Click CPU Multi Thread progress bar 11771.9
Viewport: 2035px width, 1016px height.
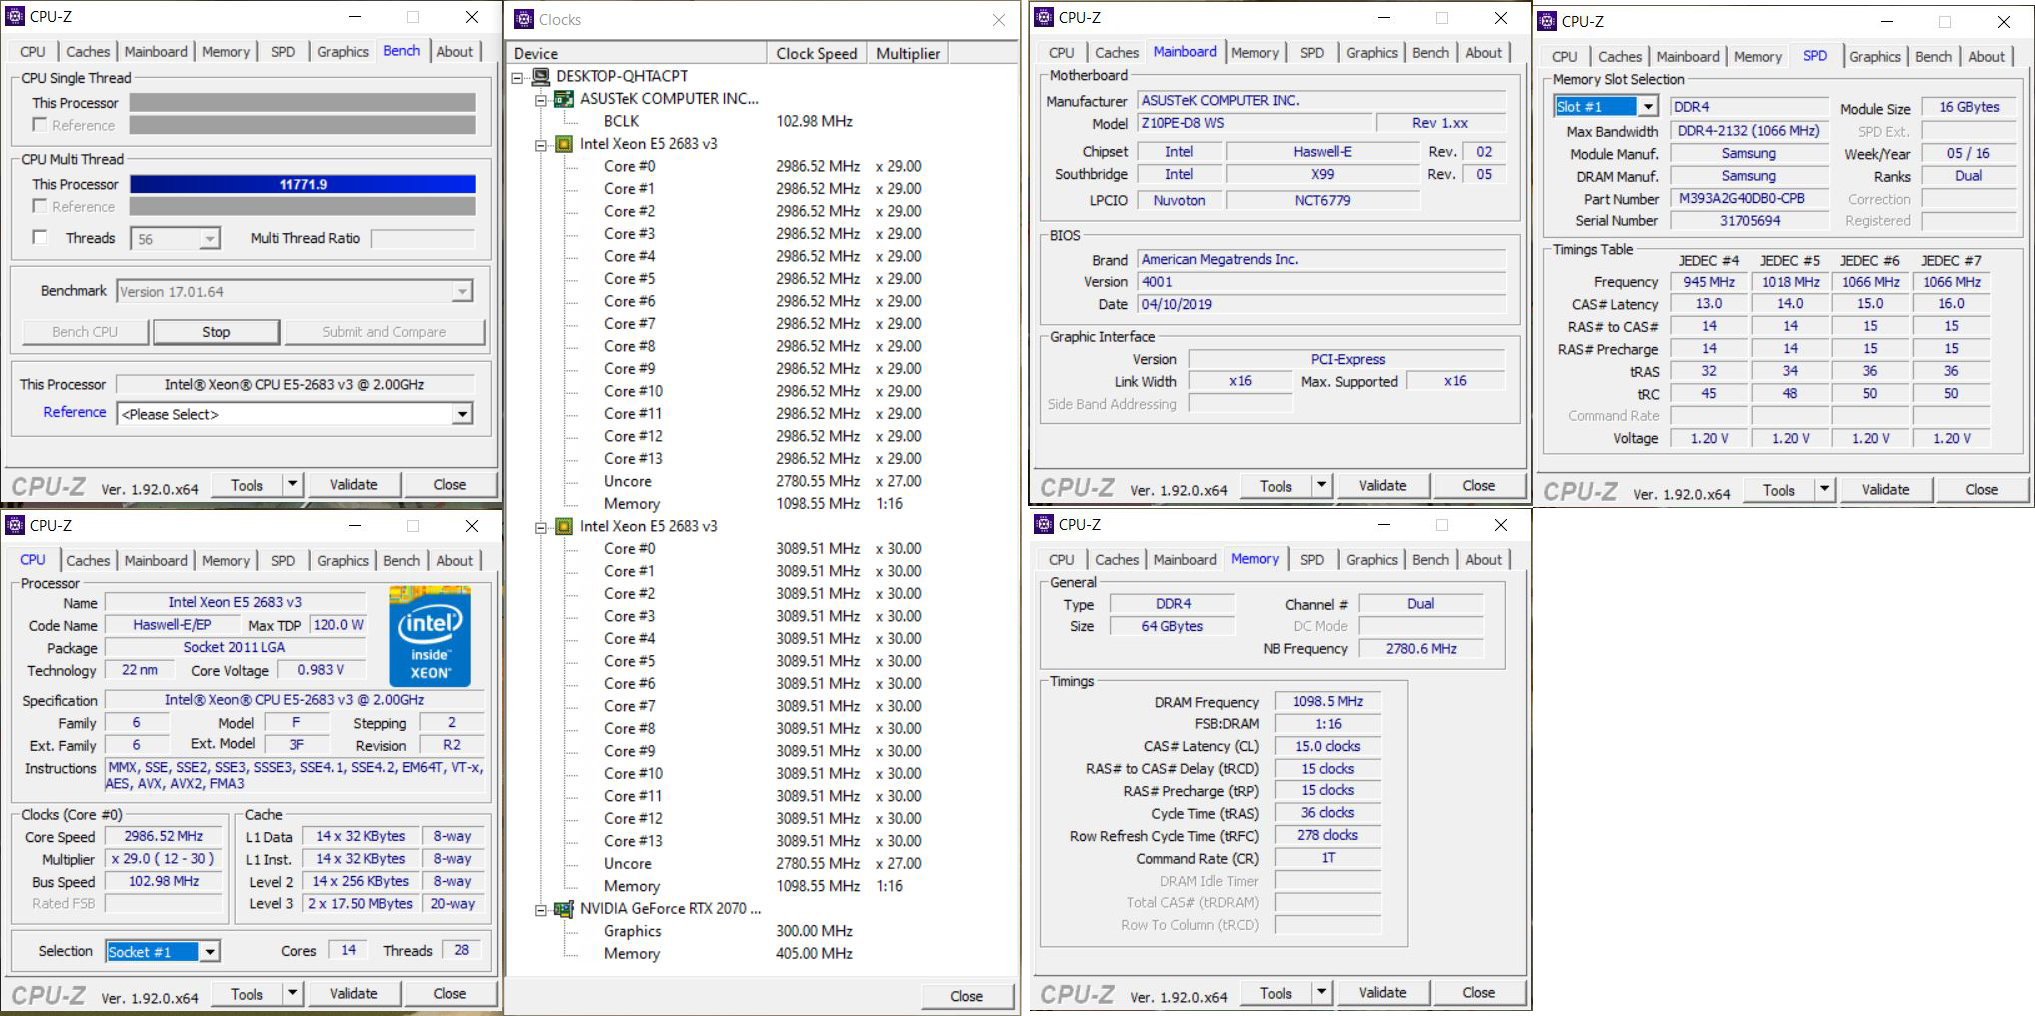click(x=302, y=184)
